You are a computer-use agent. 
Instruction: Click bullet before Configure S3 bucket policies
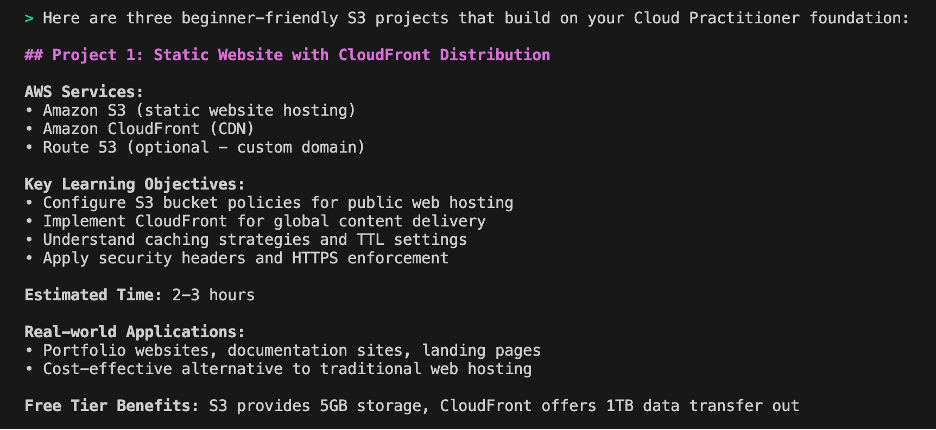[x=29, y=204]
